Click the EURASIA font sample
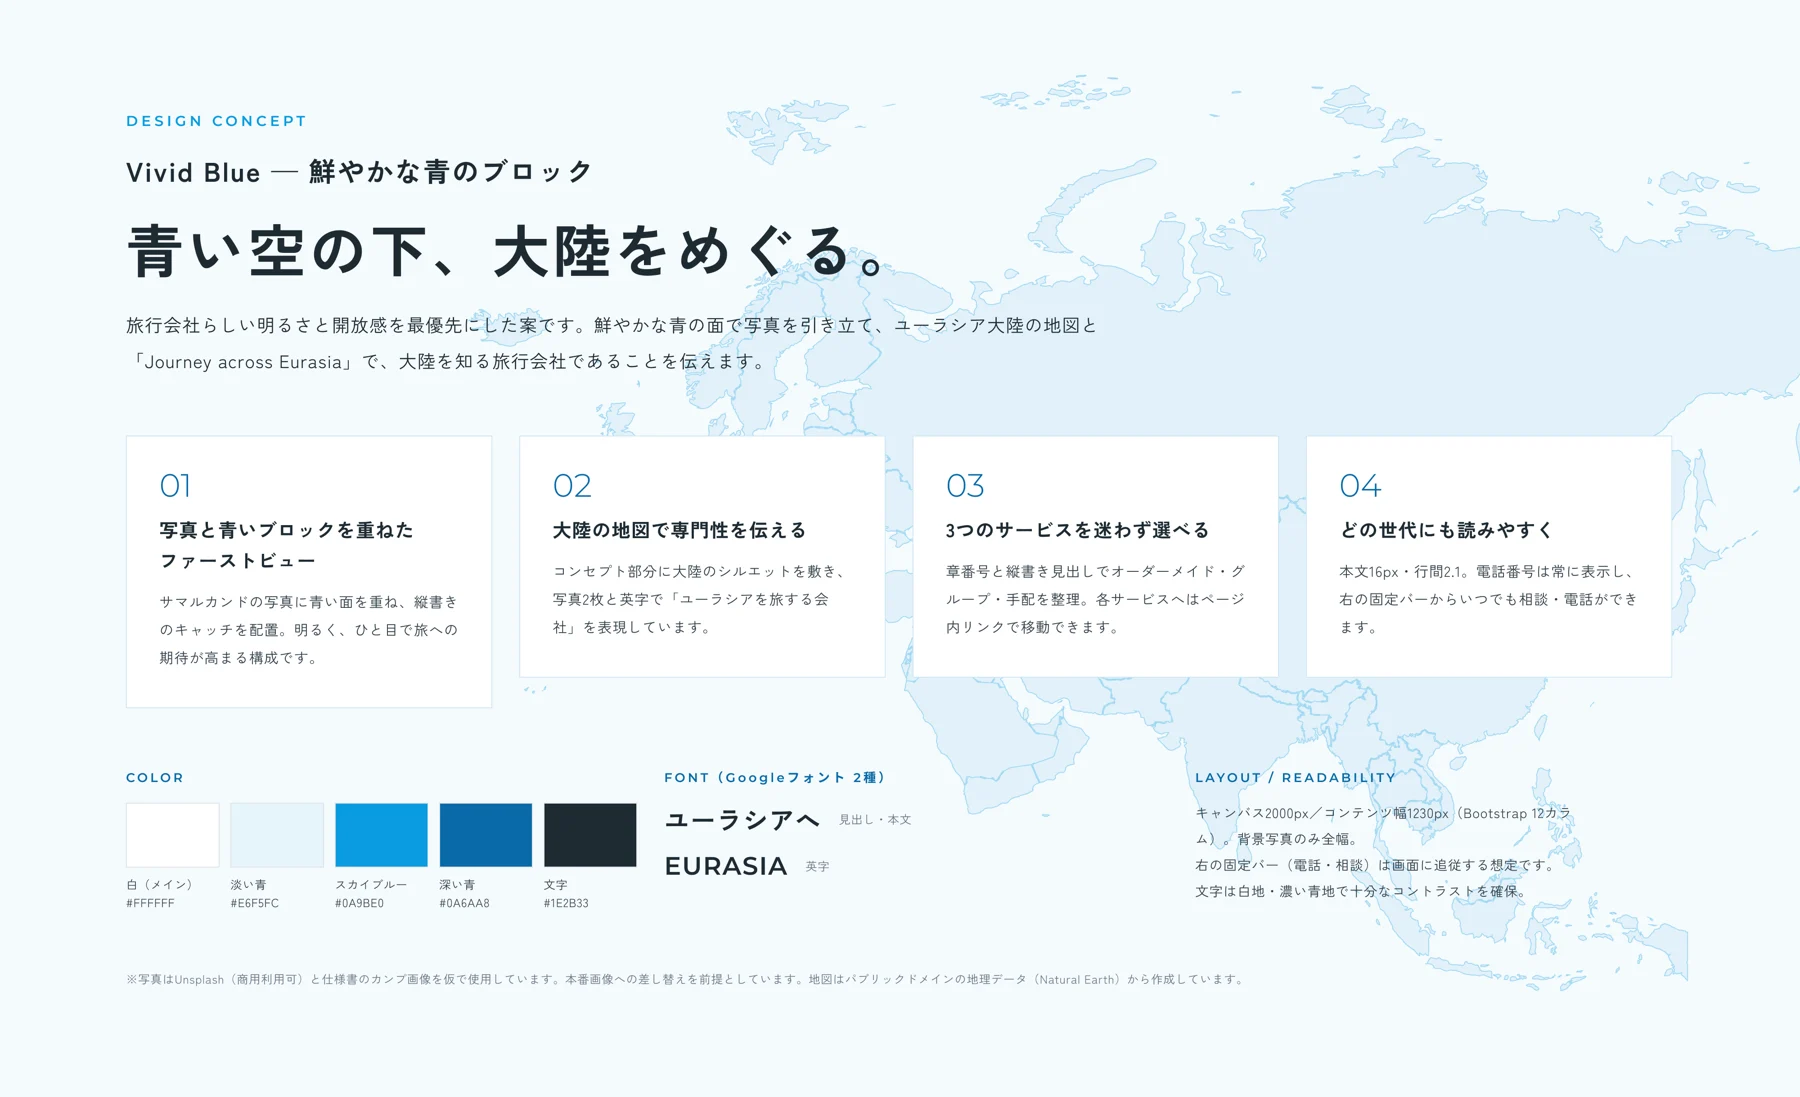This screenshot has height=1097, width=1800. 726,866
